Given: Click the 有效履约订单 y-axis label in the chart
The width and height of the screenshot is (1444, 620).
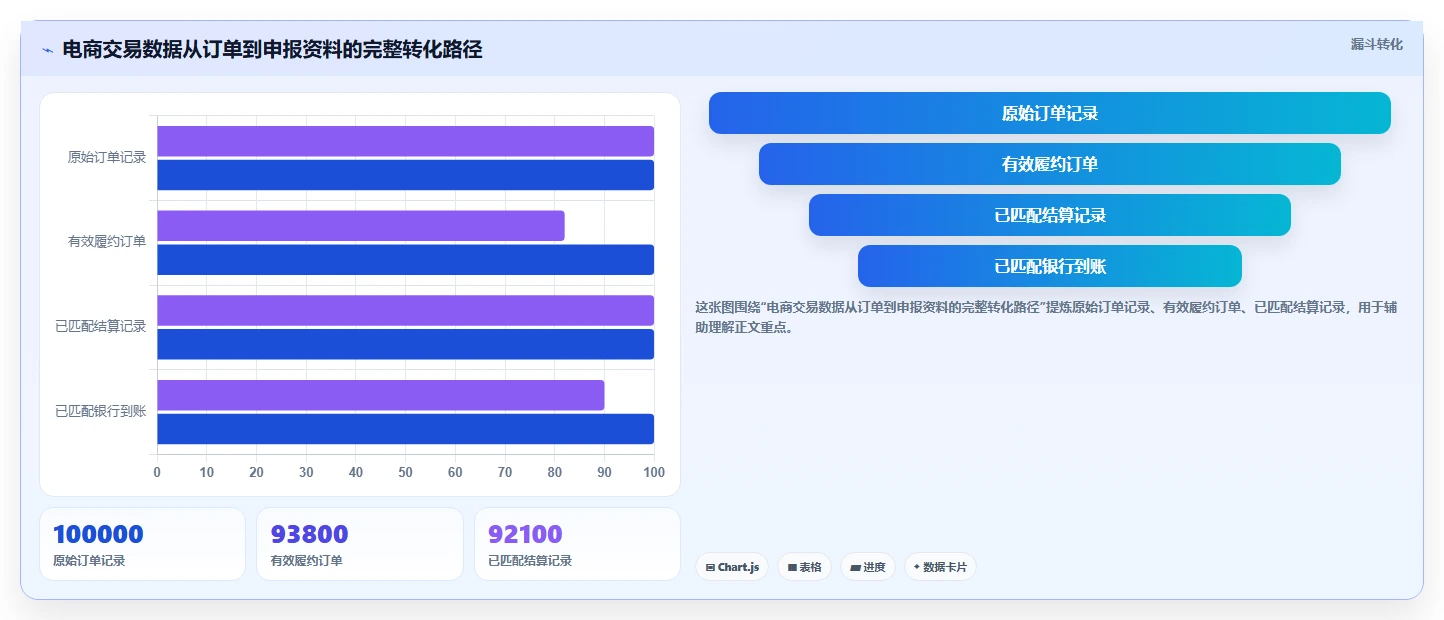Looking at the screenshot, I should [107, 242].
